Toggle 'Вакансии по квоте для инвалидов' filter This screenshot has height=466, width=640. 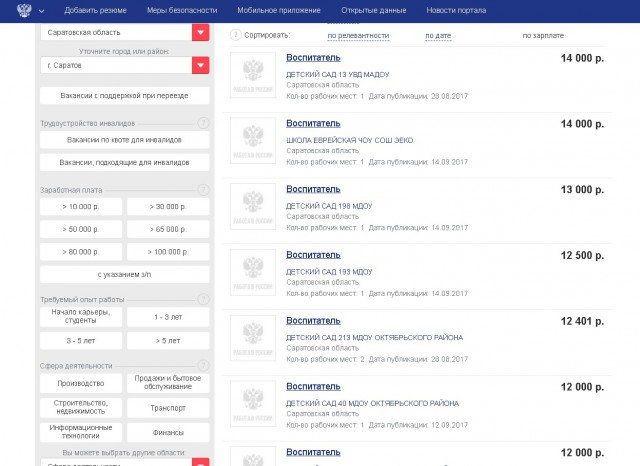click(x=124, y=140)
